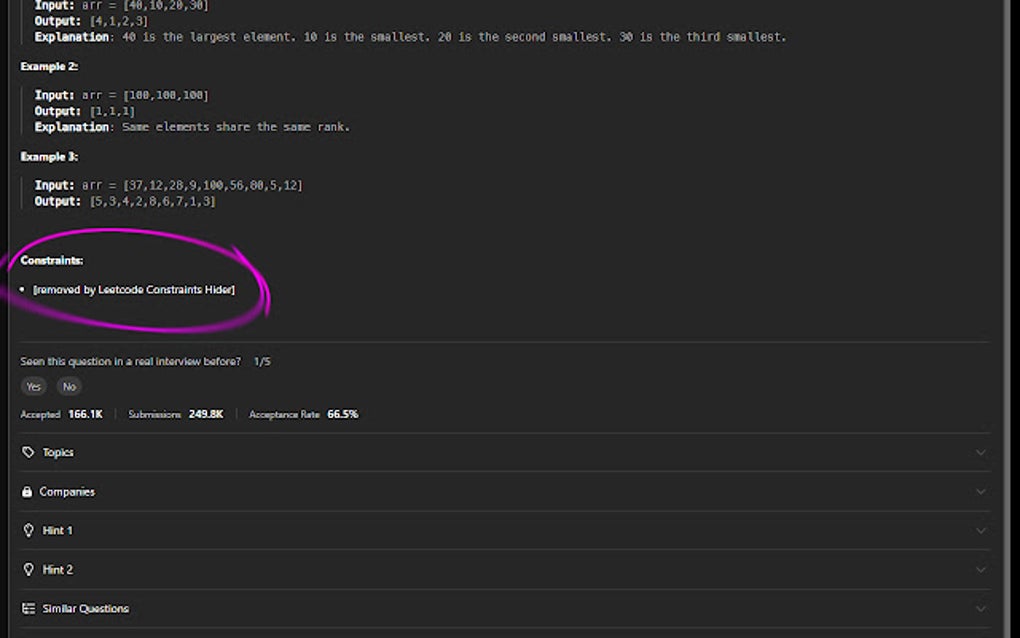Image resolution: width=1020 pixels, height=638 pixels.
Task: Expand Topics using its chevron
Action: click(x=981, y=452)
